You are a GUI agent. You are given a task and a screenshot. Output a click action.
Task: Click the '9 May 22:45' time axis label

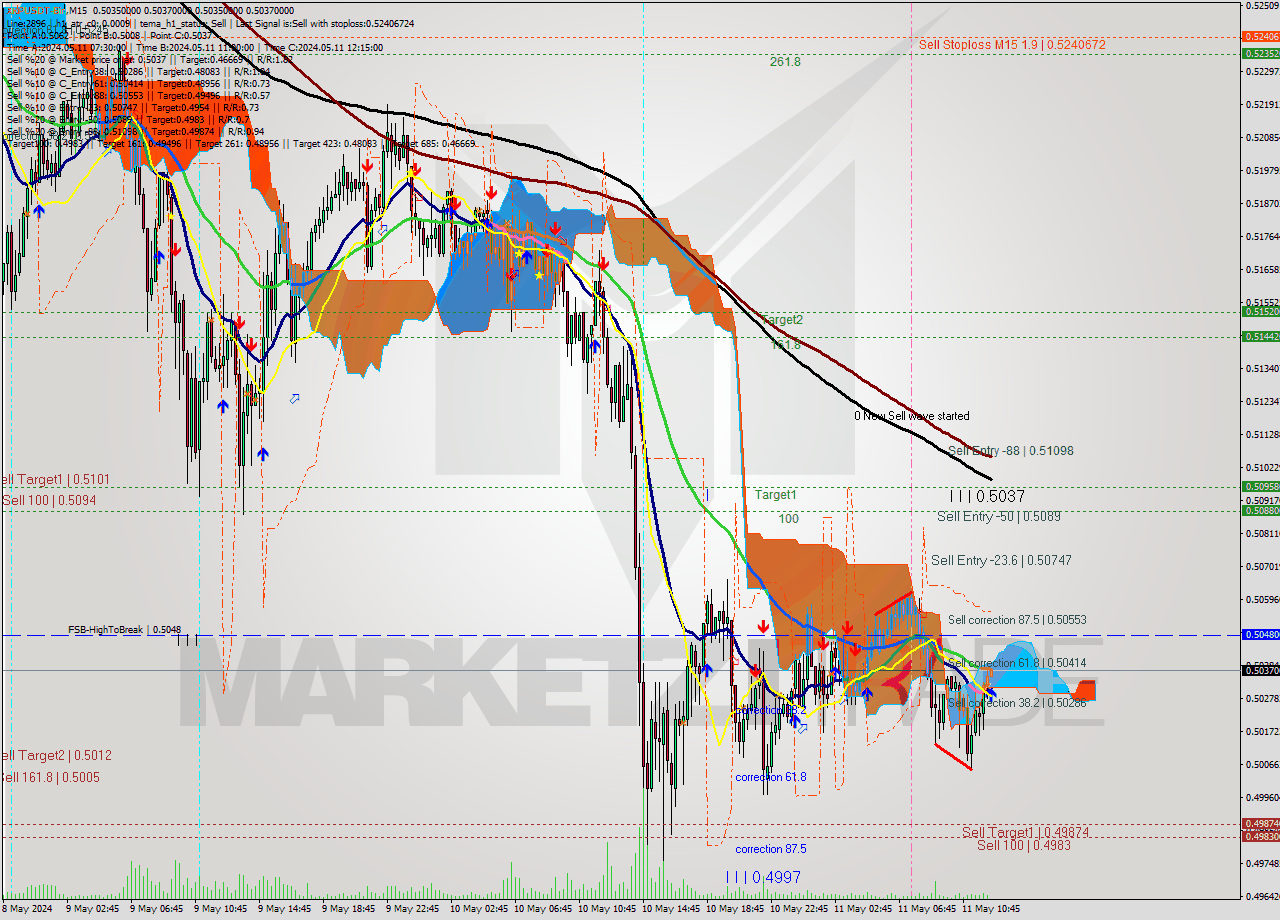pos(412,909)
